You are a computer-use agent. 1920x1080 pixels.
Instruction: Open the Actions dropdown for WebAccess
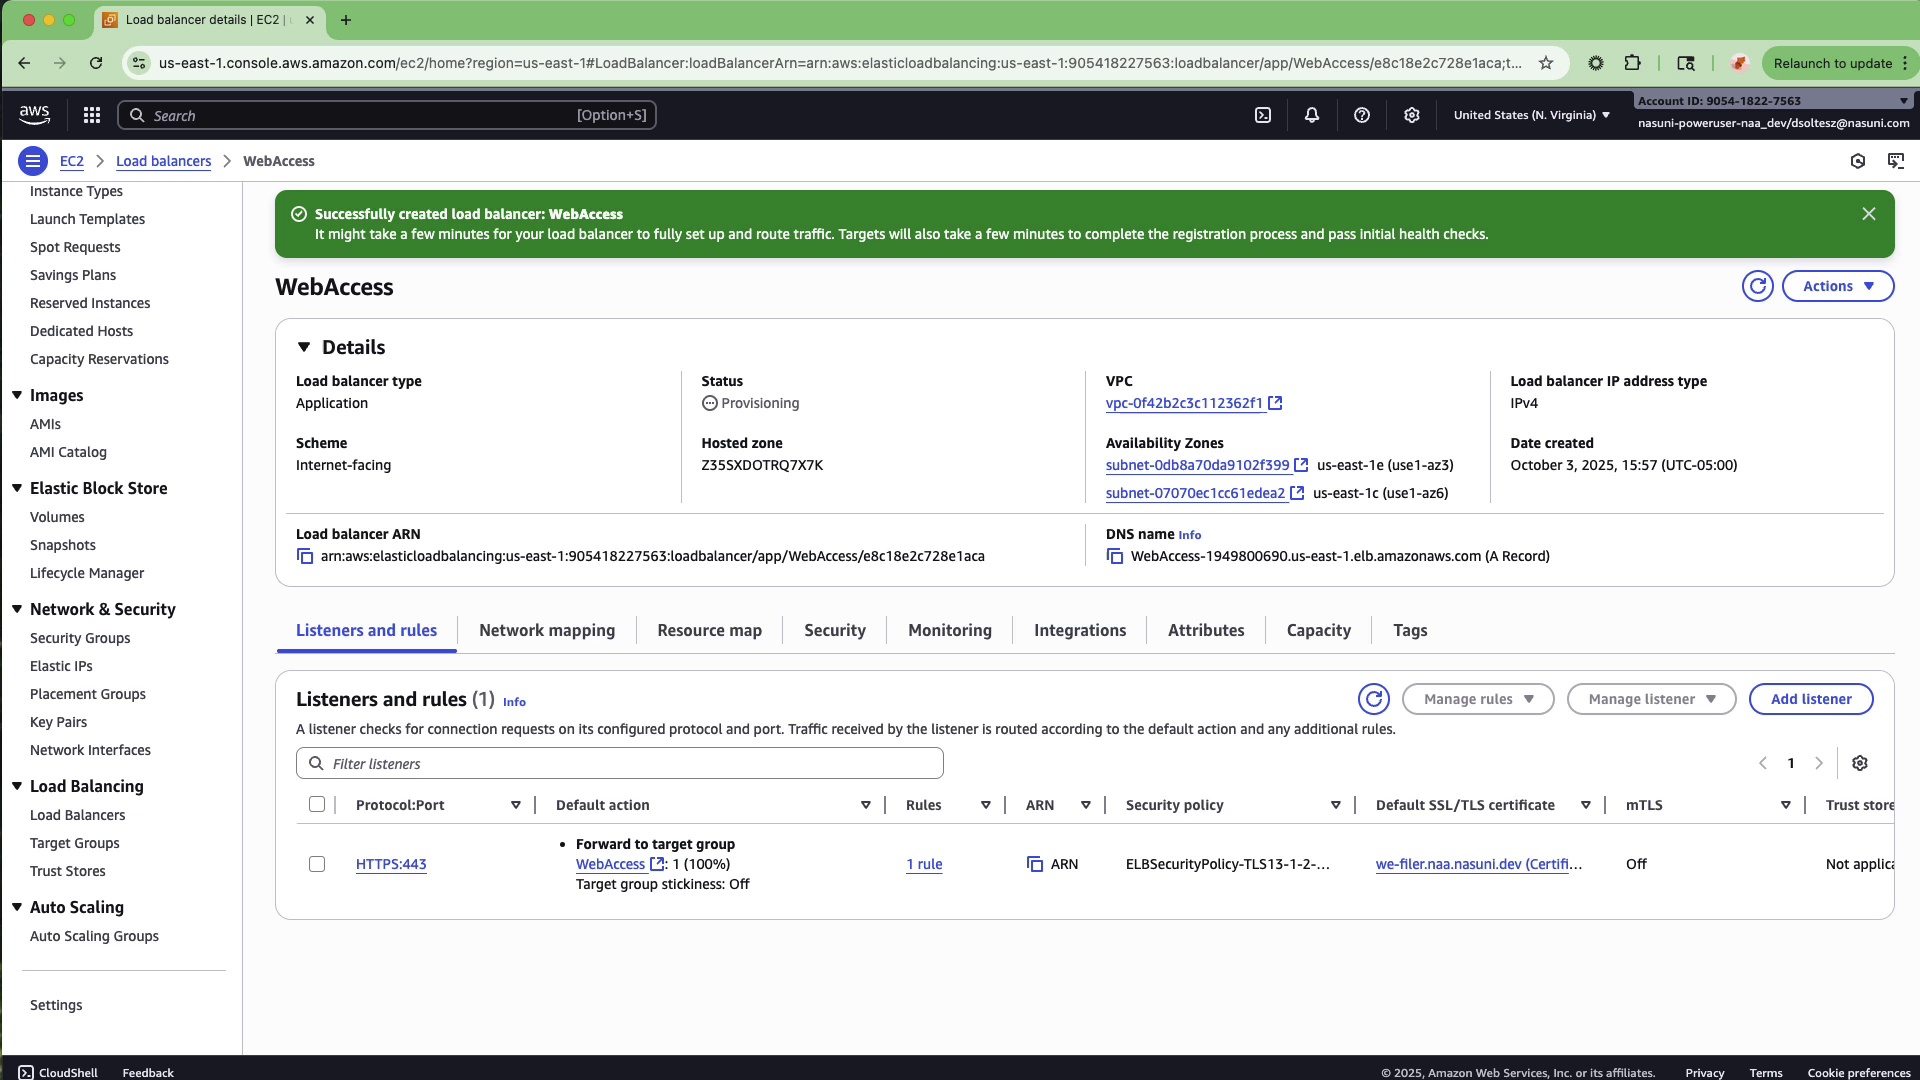click(x=1836, y=285)
